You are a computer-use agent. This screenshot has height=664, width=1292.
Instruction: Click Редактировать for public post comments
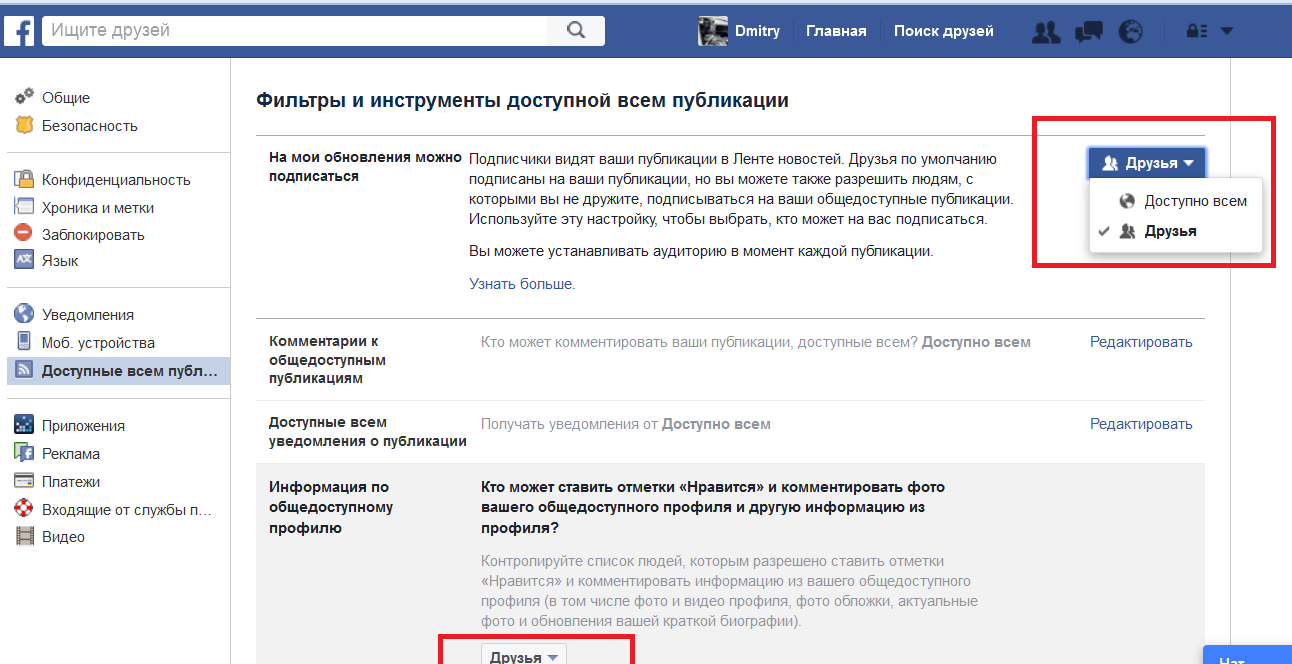1141,342
